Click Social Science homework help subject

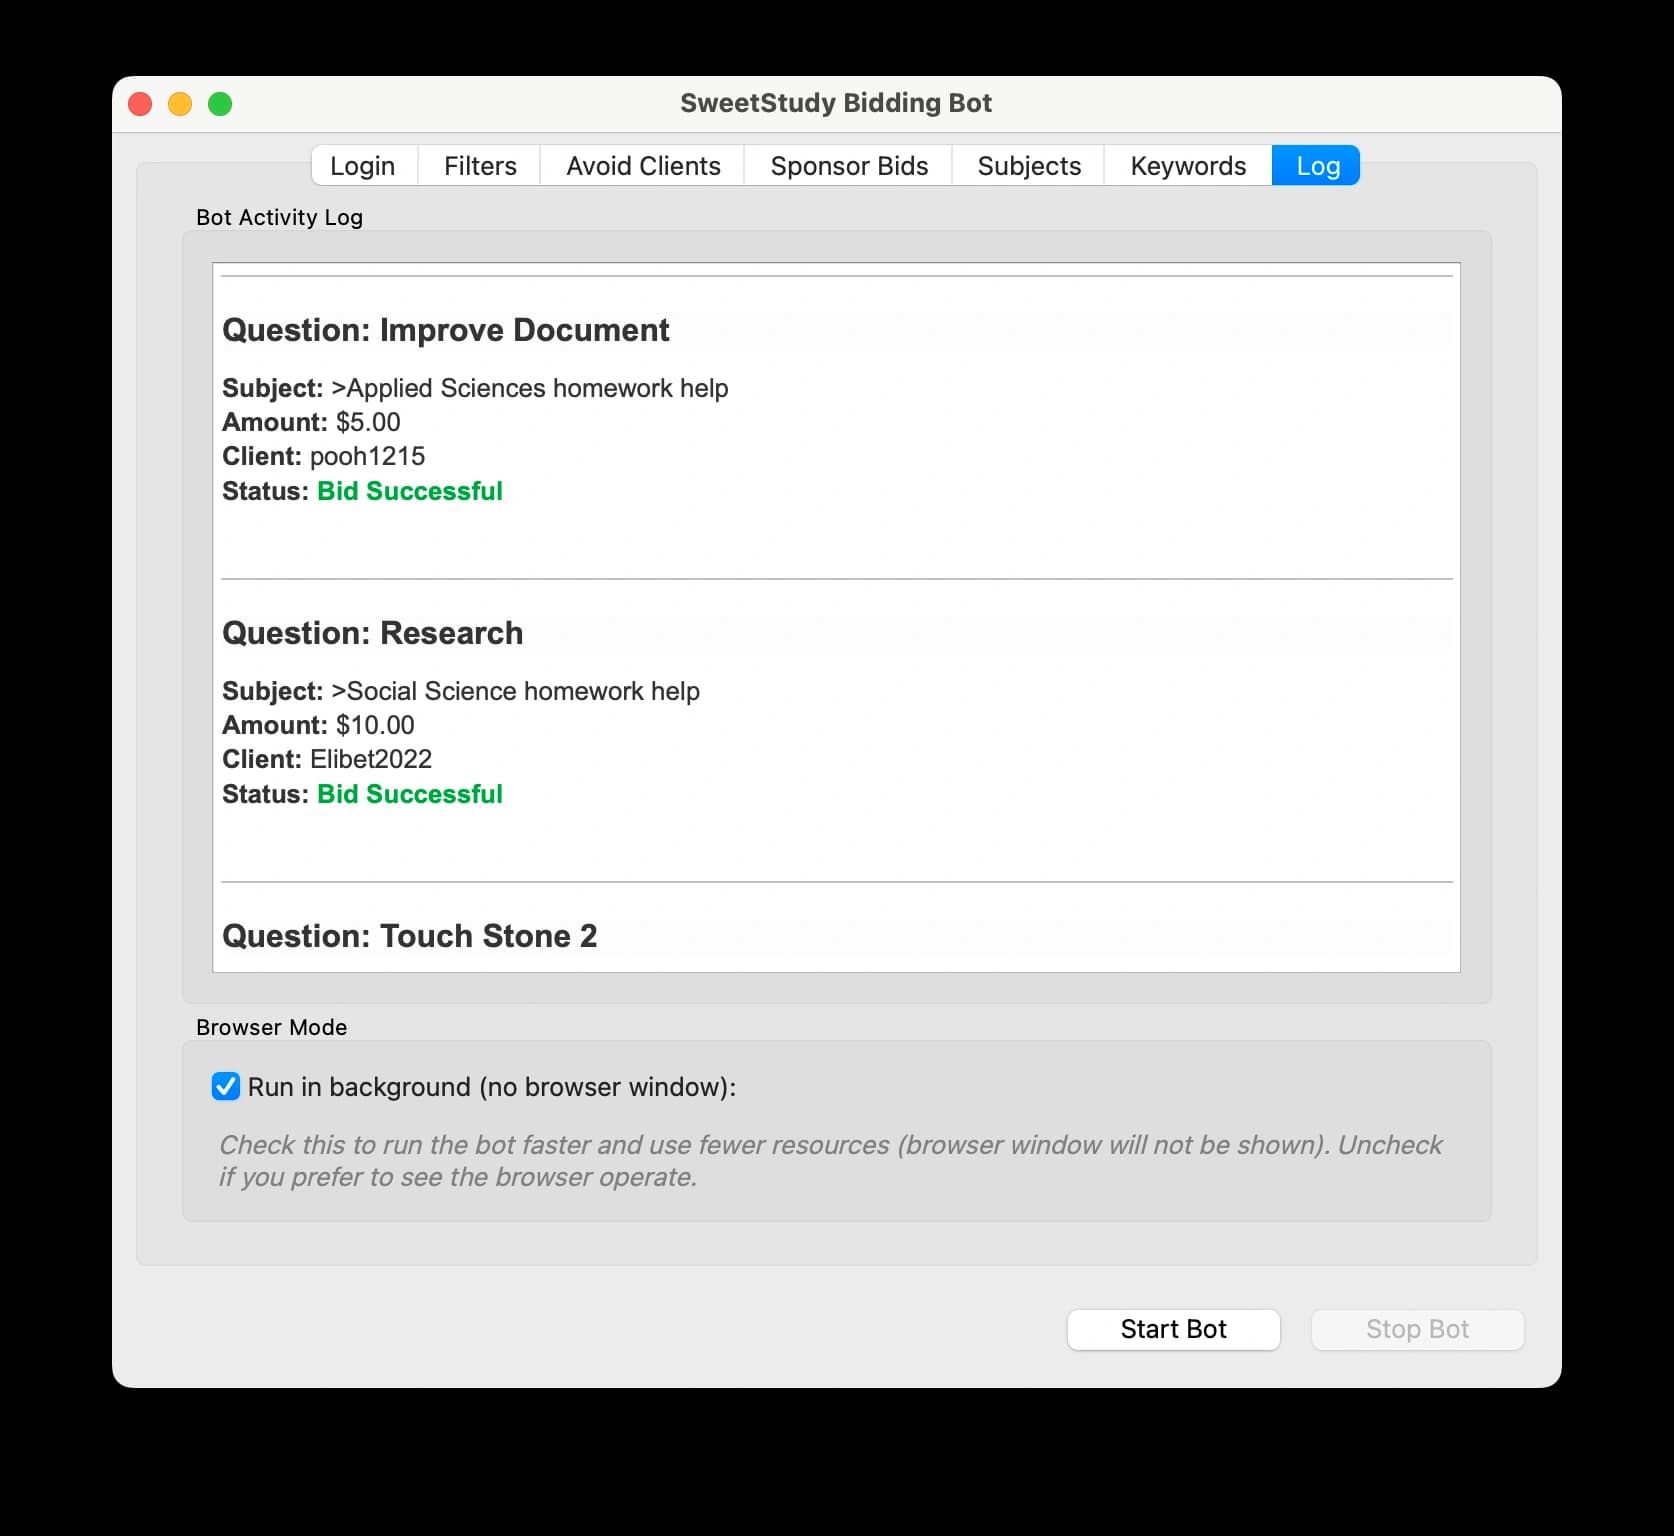516,691
